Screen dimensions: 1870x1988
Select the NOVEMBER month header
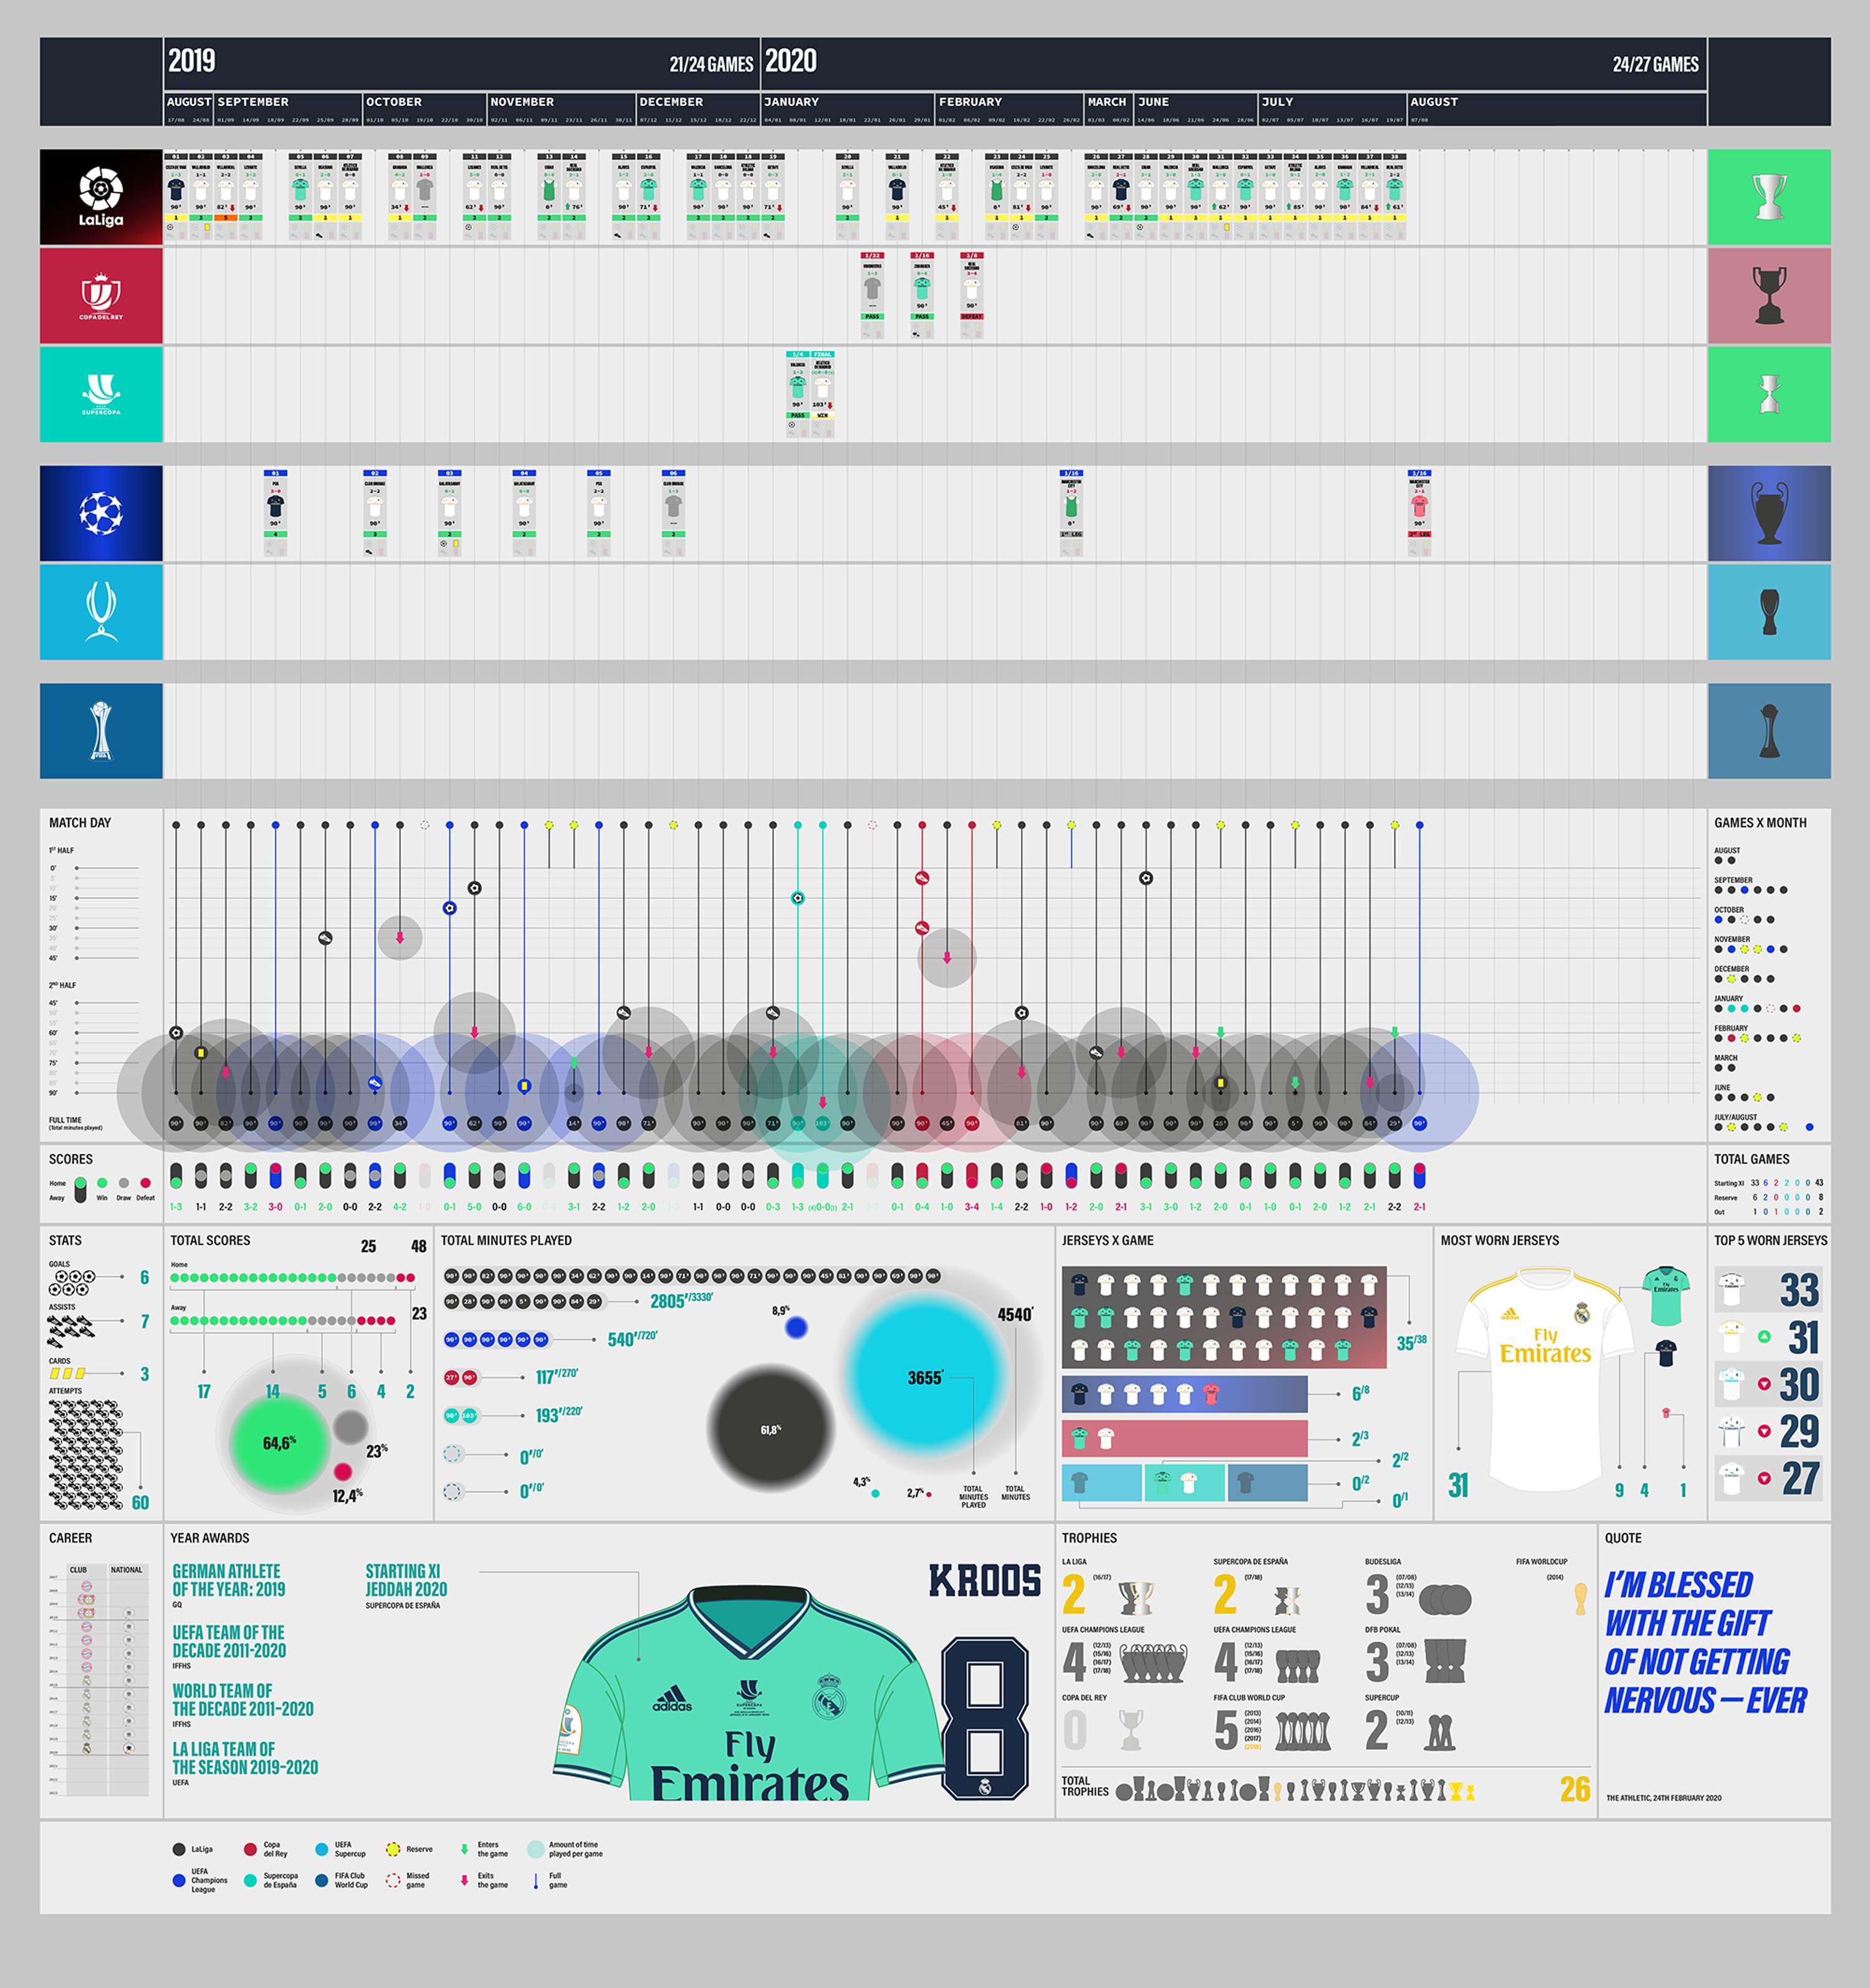(522, 102)
